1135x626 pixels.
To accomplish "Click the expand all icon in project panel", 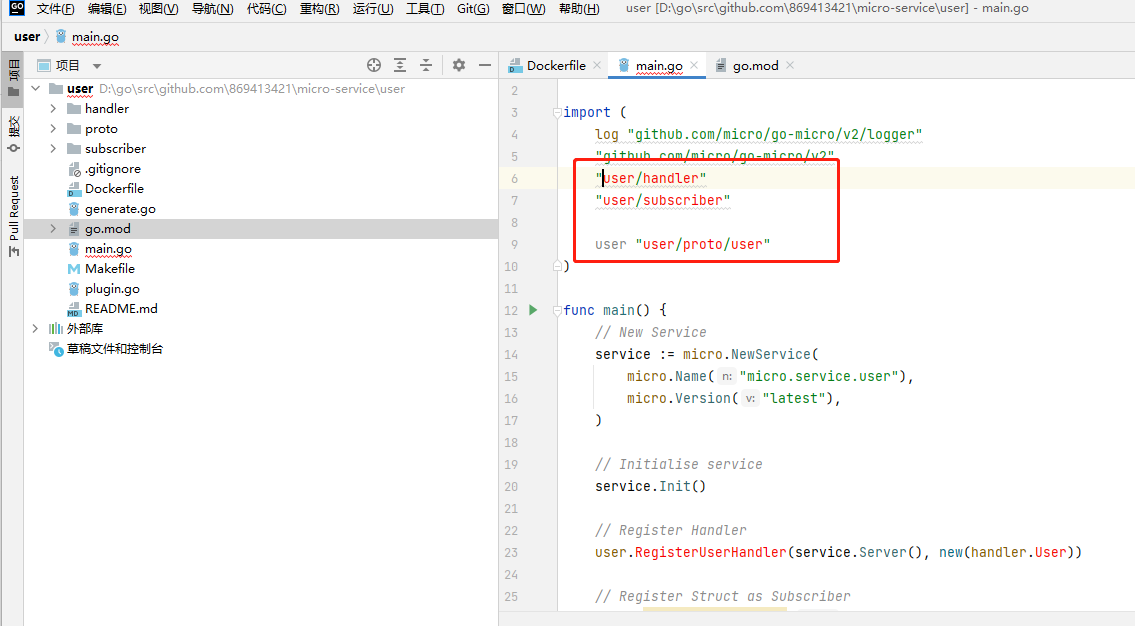I will tap(400, 65).
